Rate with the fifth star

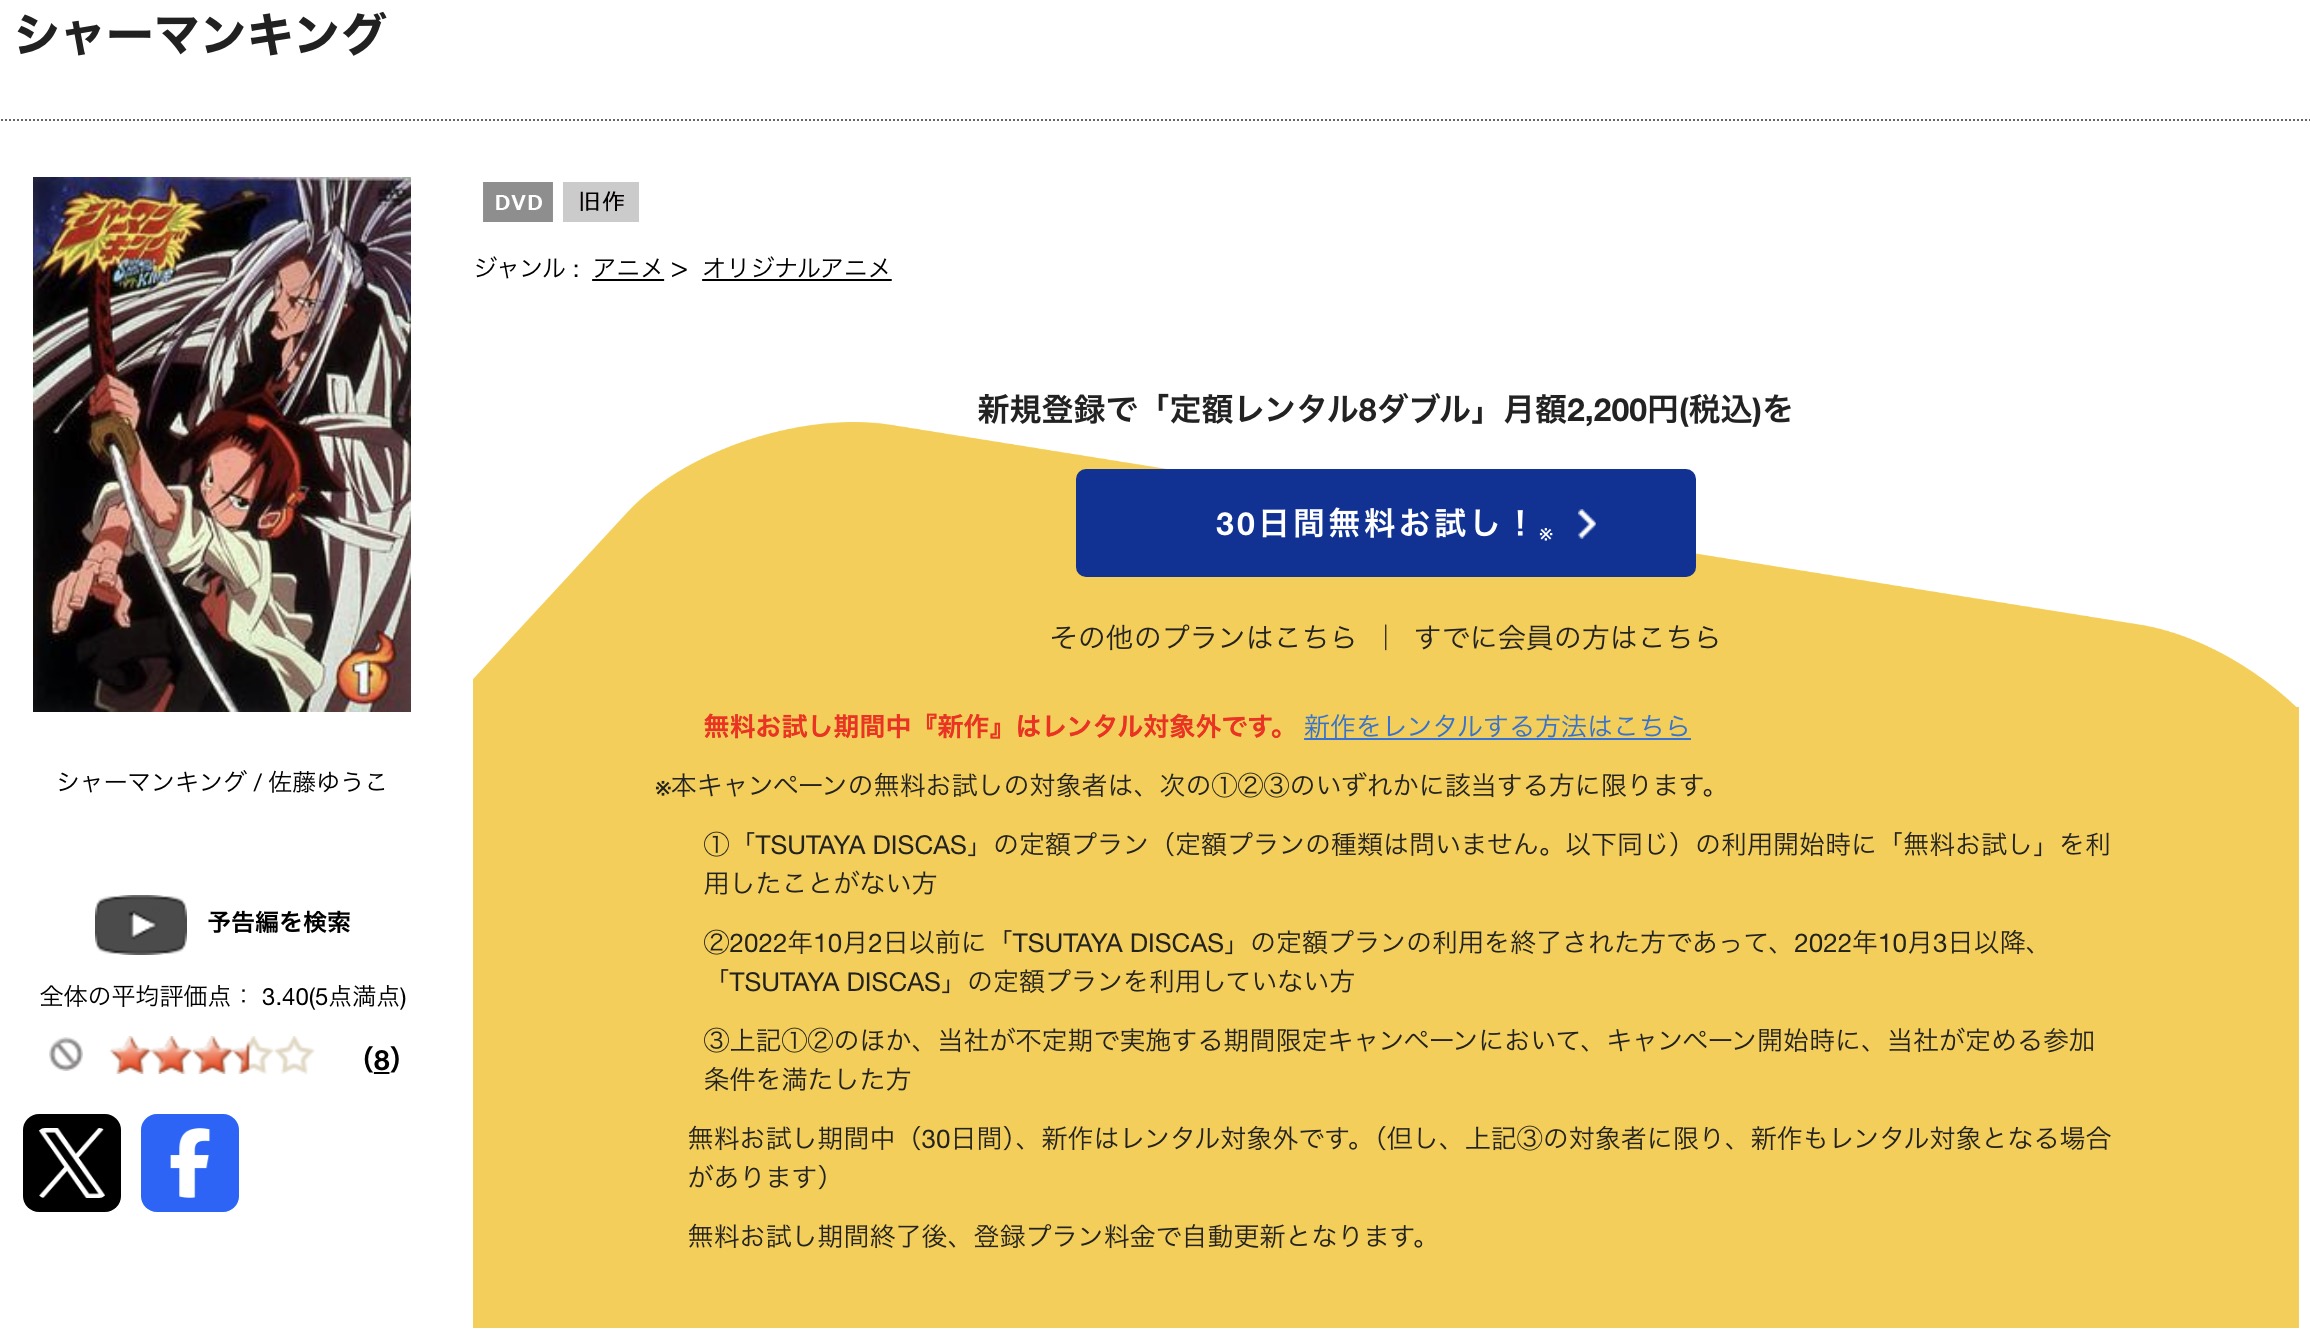click(x=295, y=1057)
